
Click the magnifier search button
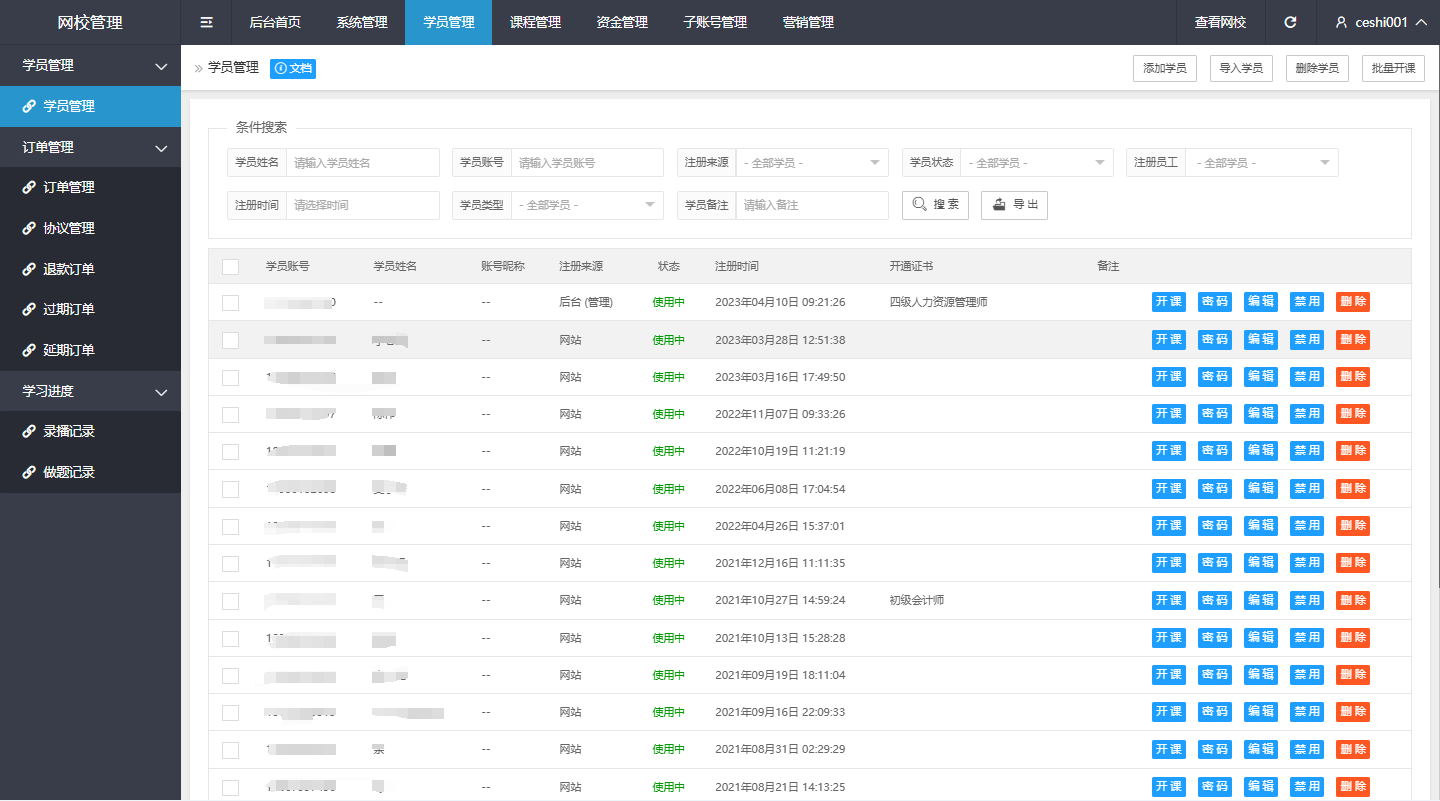coord(934,205)
